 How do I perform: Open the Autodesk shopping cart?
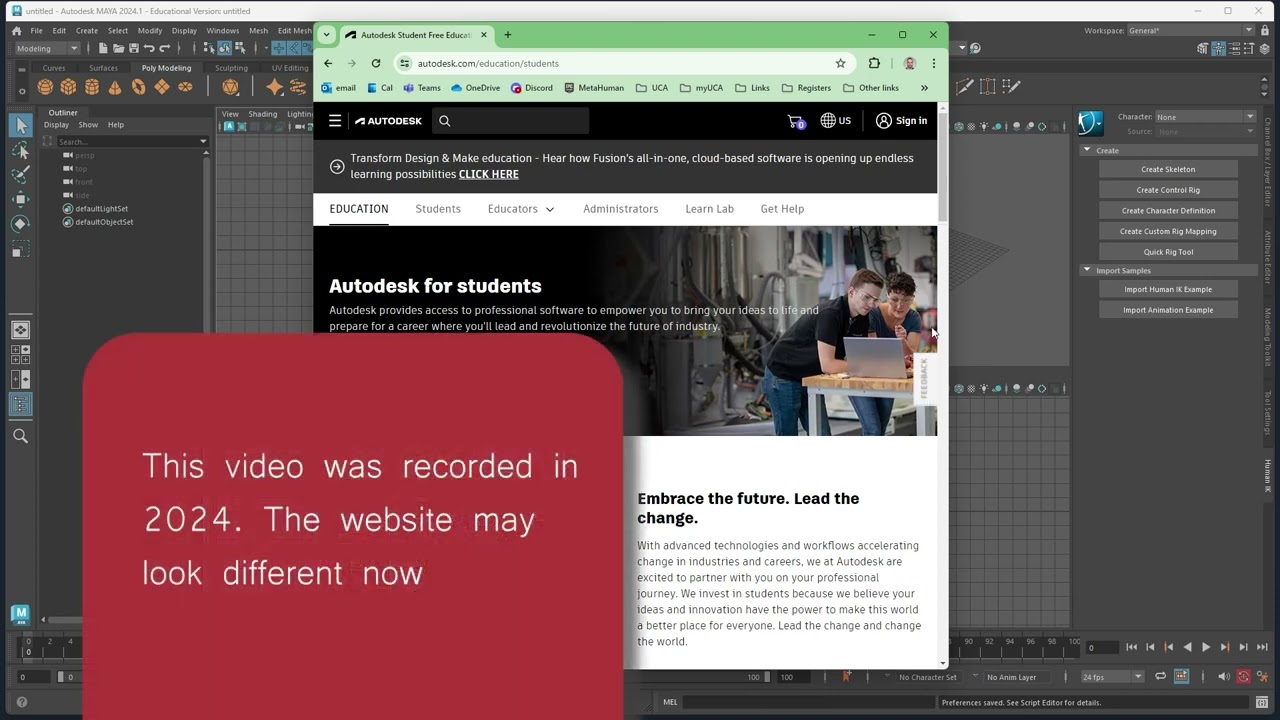(796, 121)
